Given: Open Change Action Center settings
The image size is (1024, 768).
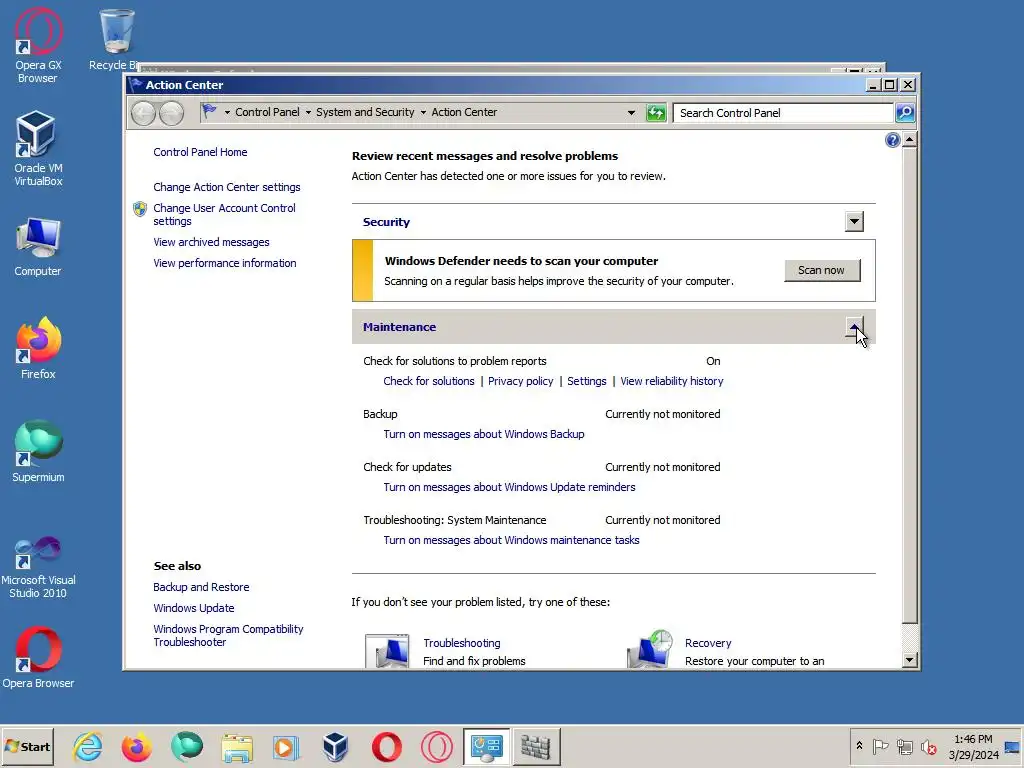Looking at the screenshot, I should [x=227, y=187].
